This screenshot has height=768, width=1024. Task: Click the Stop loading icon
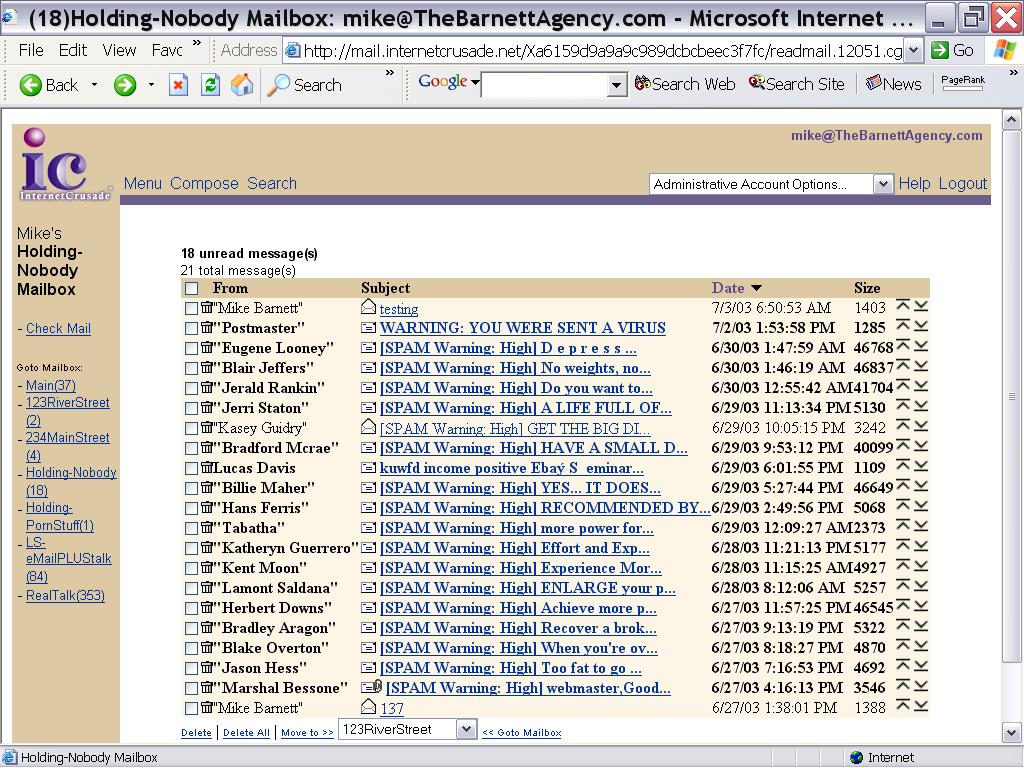[x=178, y=85]
